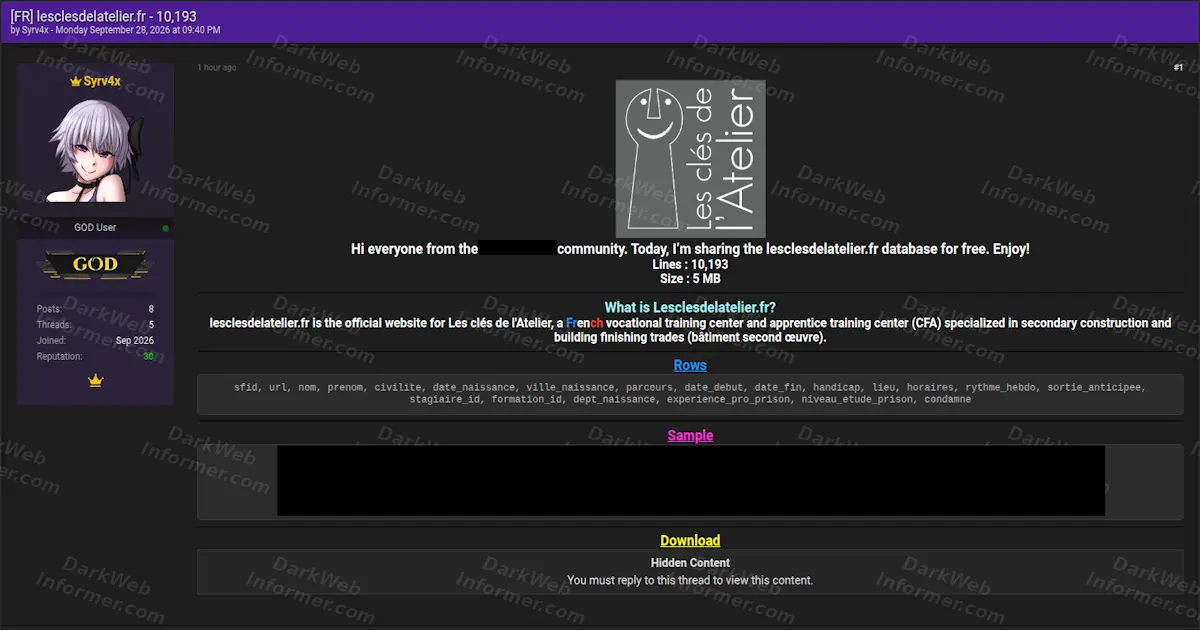Click the '1 hour ago' timestamp

pyautogui.click(x=217, y=67)
